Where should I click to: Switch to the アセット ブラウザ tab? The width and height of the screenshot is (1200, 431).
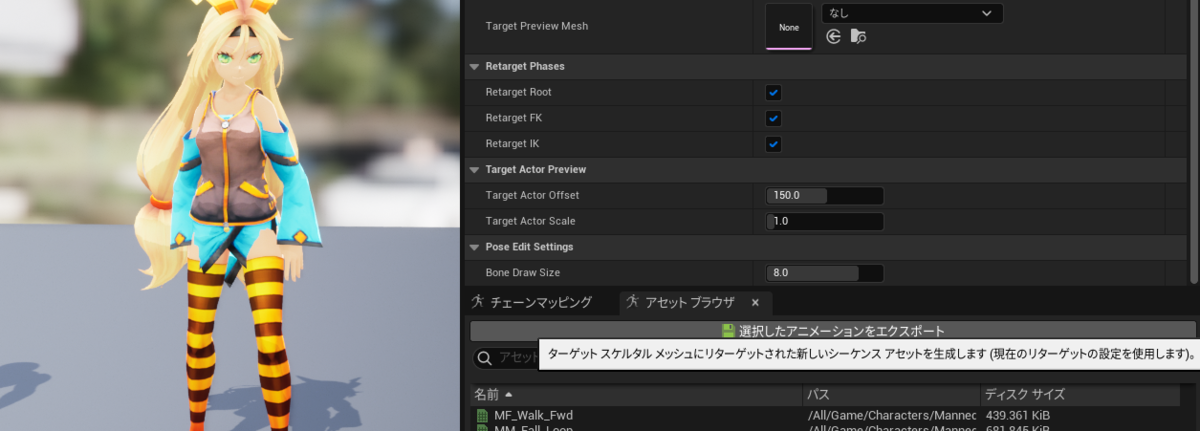pyautogui.click(x=695, y=302)
